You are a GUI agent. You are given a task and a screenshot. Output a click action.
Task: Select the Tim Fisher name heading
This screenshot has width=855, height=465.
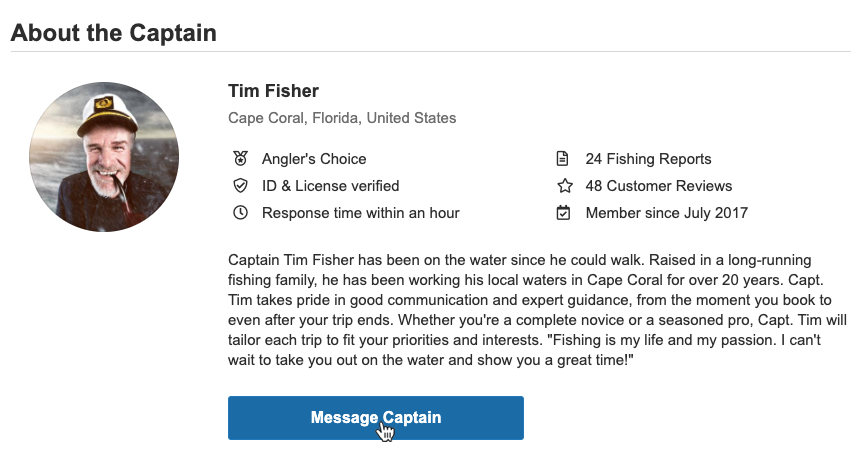click(x=273, y=91)
